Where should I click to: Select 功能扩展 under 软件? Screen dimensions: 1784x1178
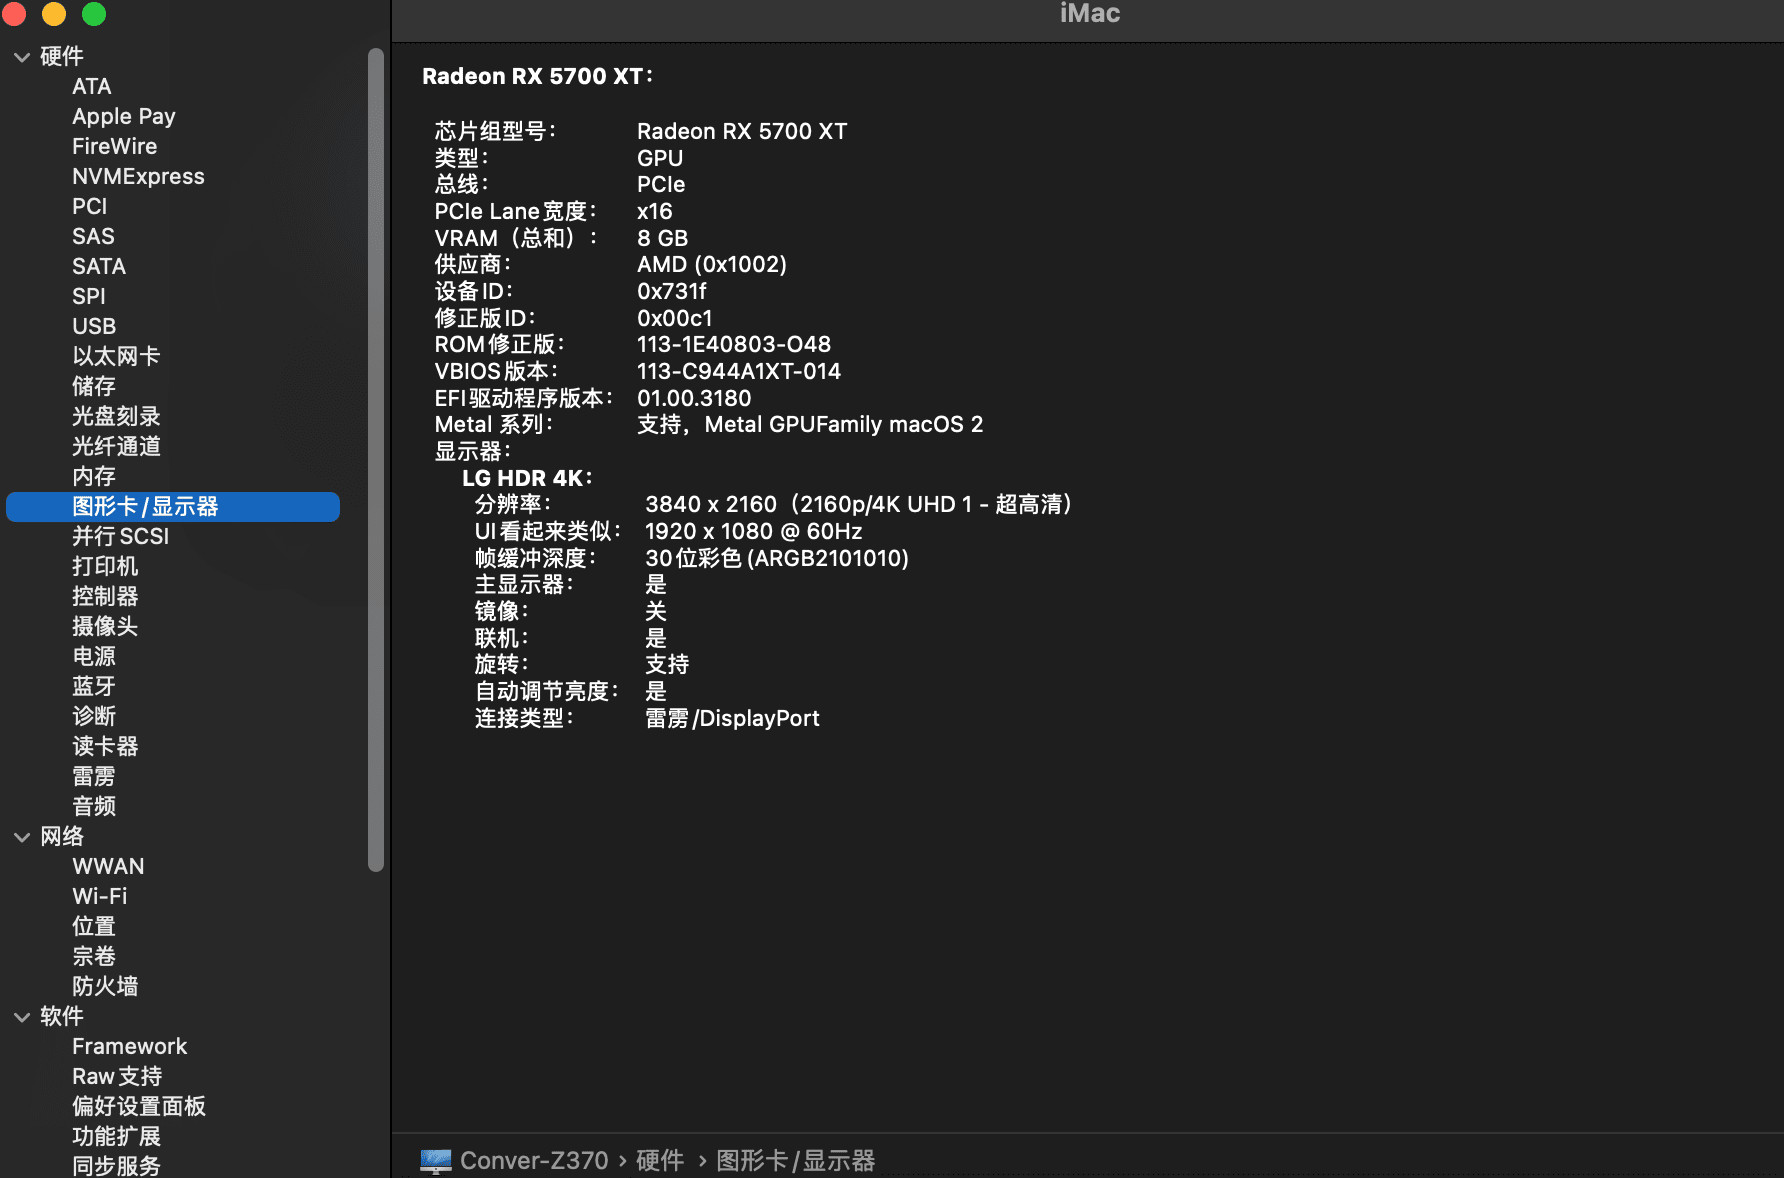pyautogui.click(x=116, y=1137)
